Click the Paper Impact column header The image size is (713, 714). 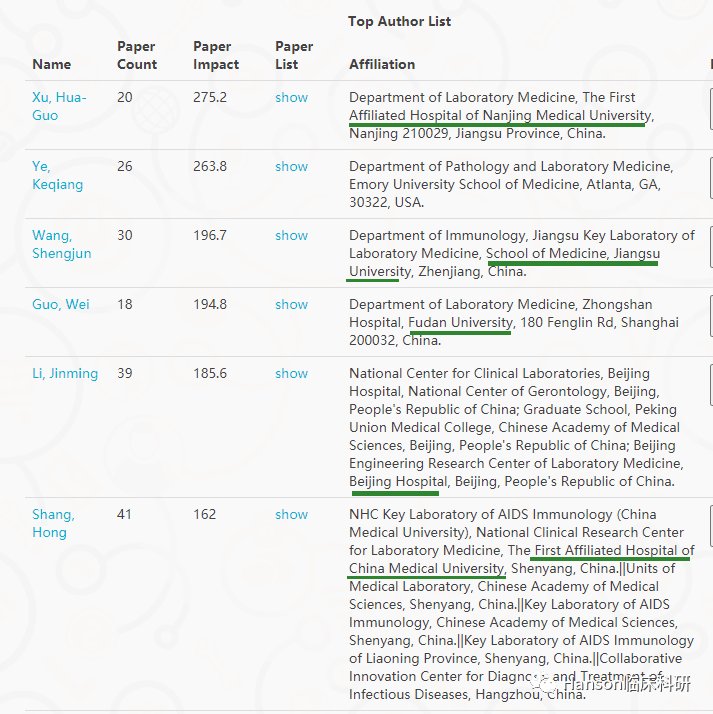216,55
